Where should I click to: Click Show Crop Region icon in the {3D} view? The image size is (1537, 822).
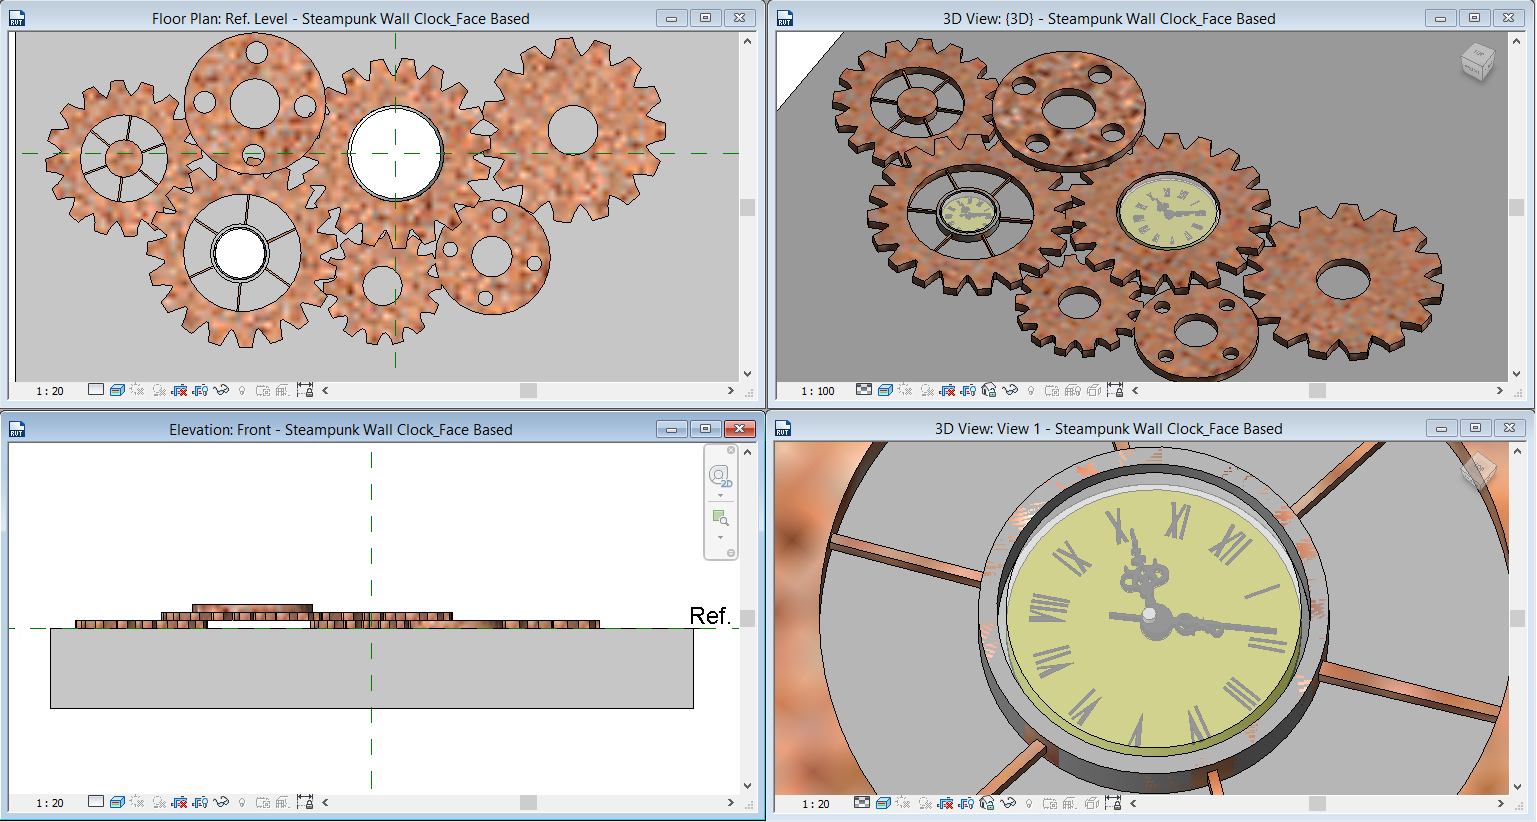point(967,391)
